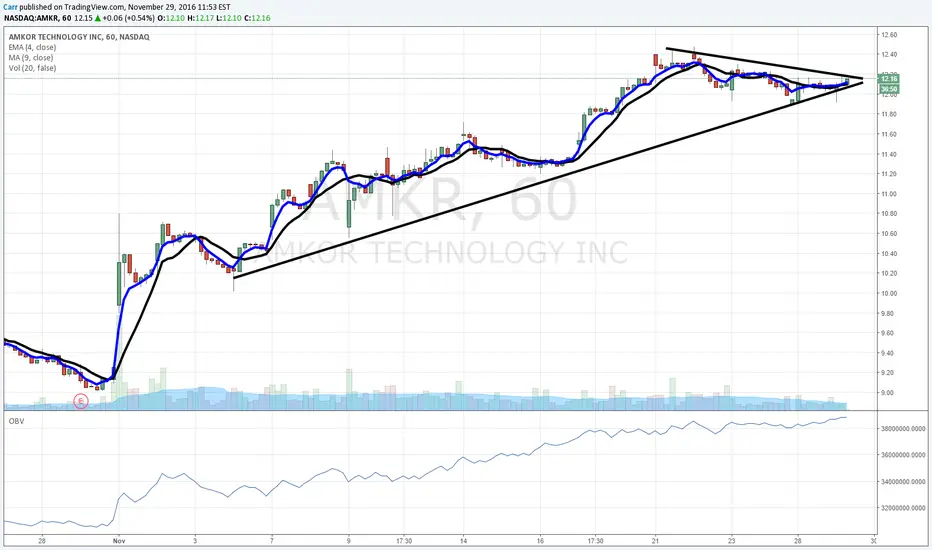The height and width of the screenshot is (550, 932).
Task: Click the 10.60 price axis label
Action: 889,234
